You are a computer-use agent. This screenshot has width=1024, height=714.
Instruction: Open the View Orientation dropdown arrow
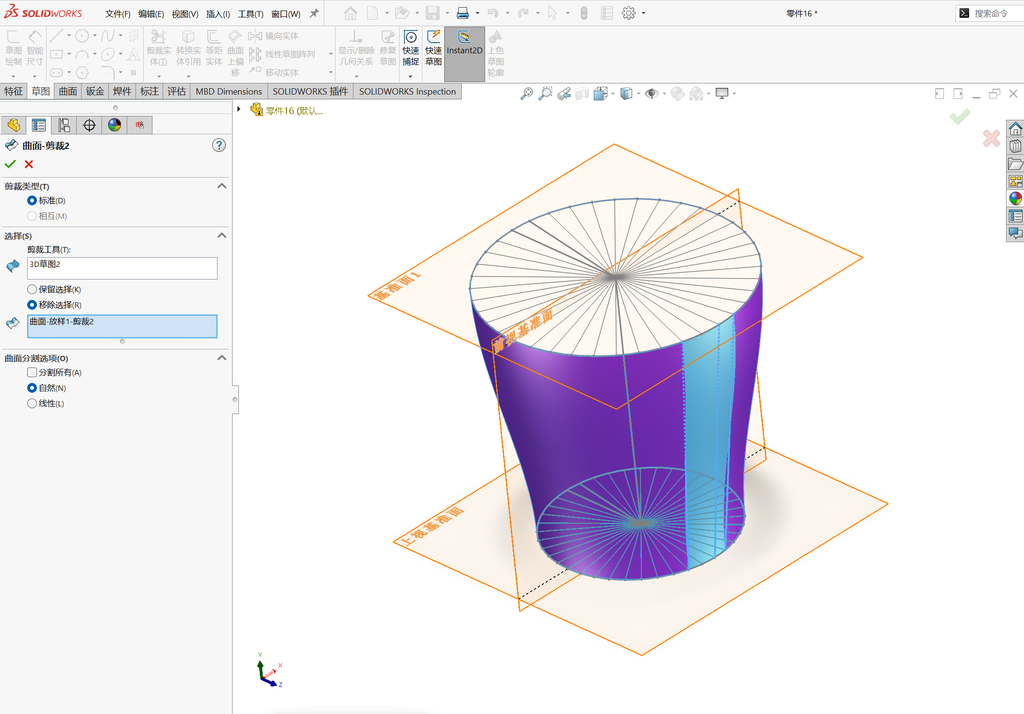[613, 94]
